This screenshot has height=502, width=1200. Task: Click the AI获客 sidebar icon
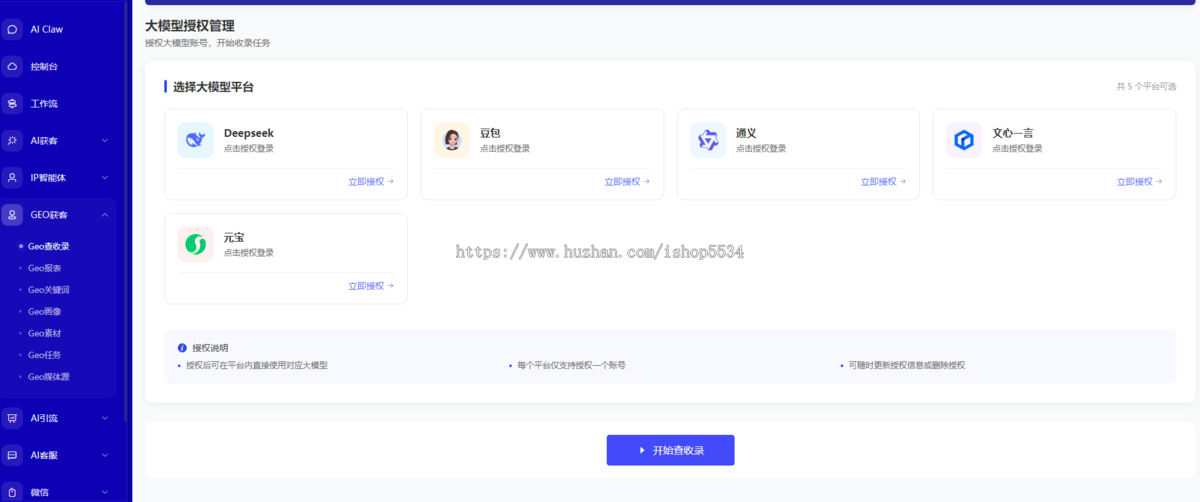(12, 140)
